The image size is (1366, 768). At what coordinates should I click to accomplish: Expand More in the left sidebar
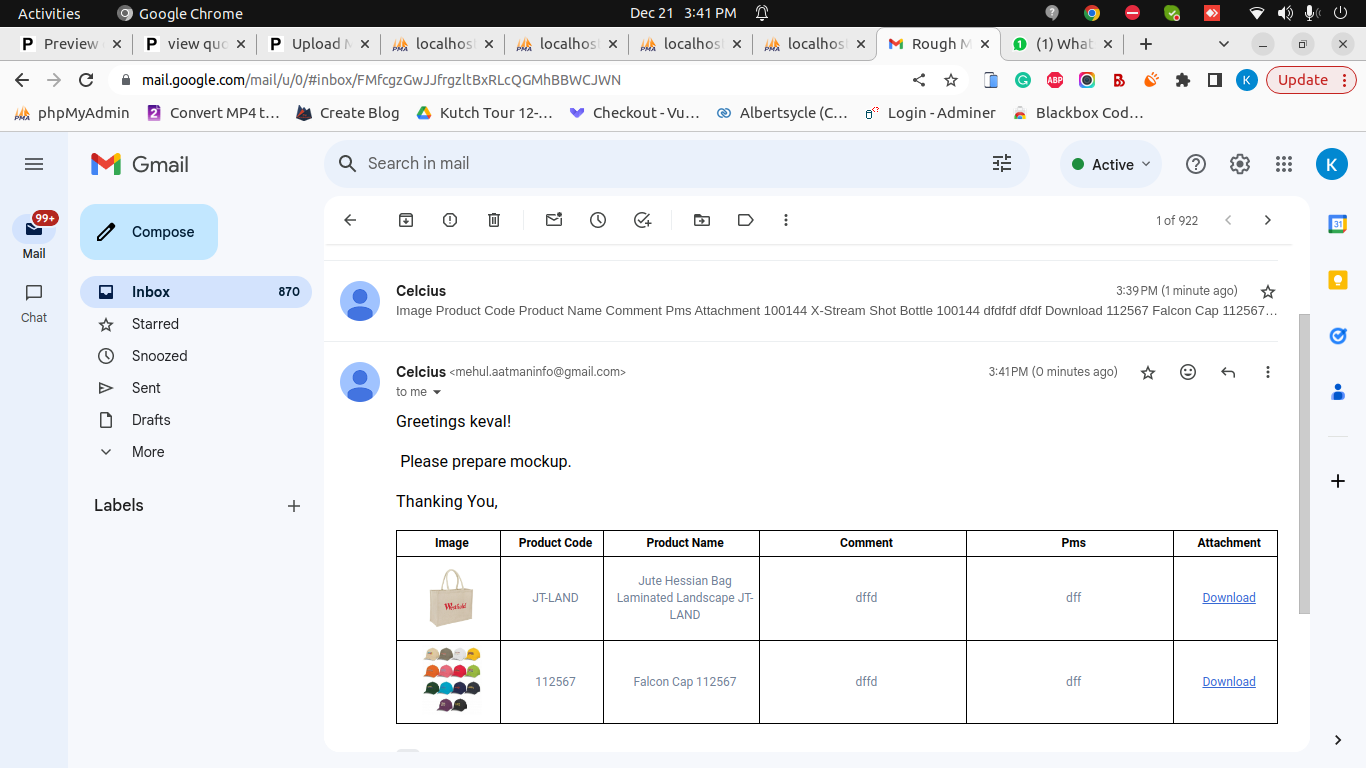(x=148, y=452)
